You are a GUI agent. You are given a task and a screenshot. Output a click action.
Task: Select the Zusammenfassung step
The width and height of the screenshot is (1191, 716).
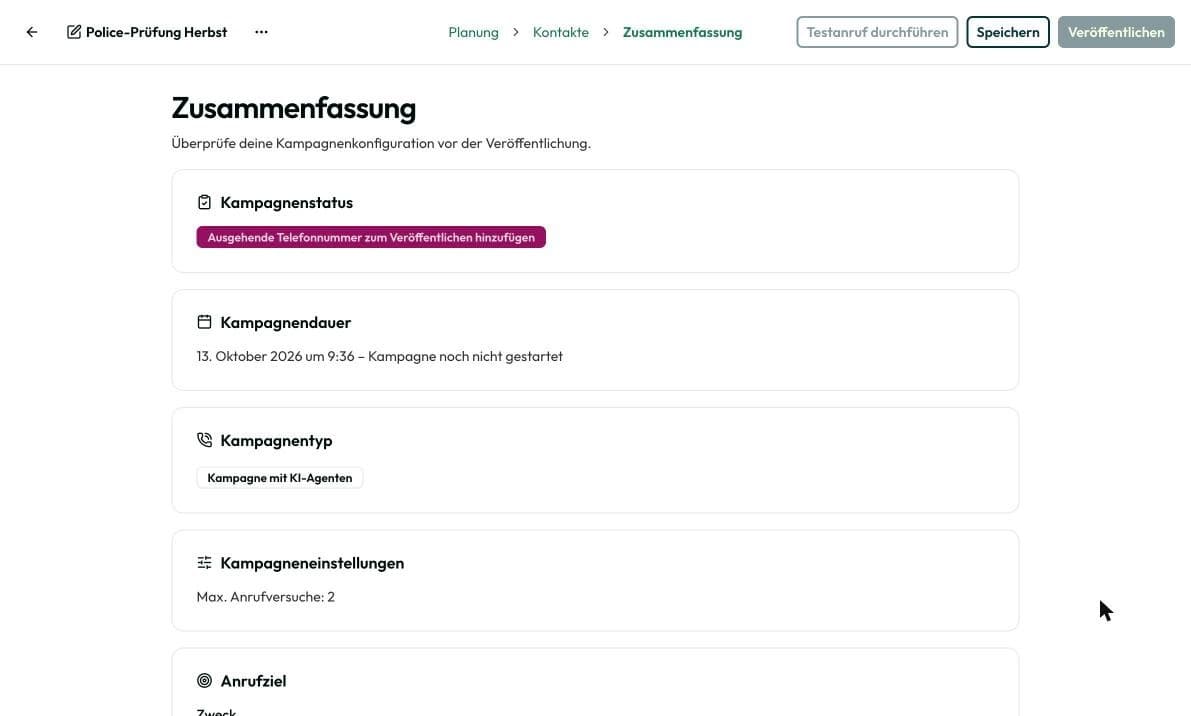[x=682, y=32]
